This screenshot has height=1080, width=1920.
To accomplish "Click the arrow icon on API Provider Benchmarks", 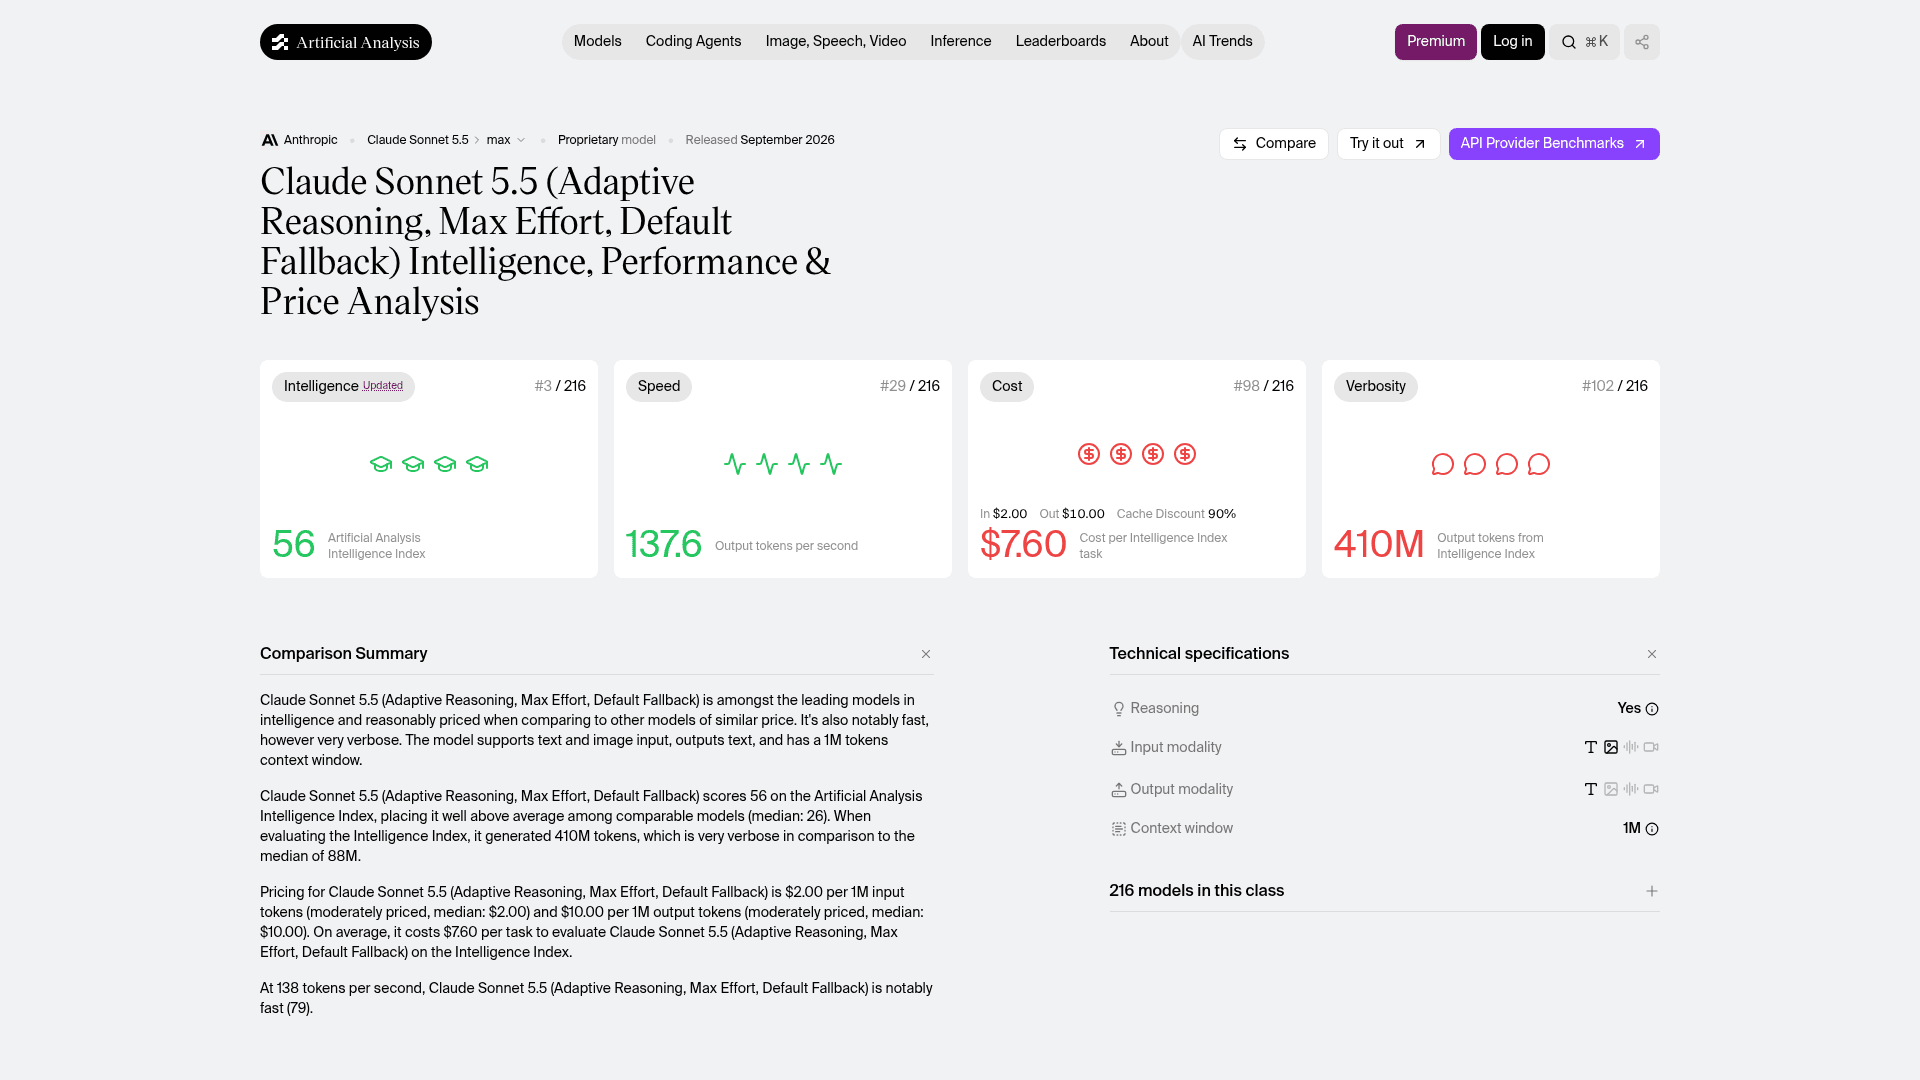I will tap(1639, 144).
